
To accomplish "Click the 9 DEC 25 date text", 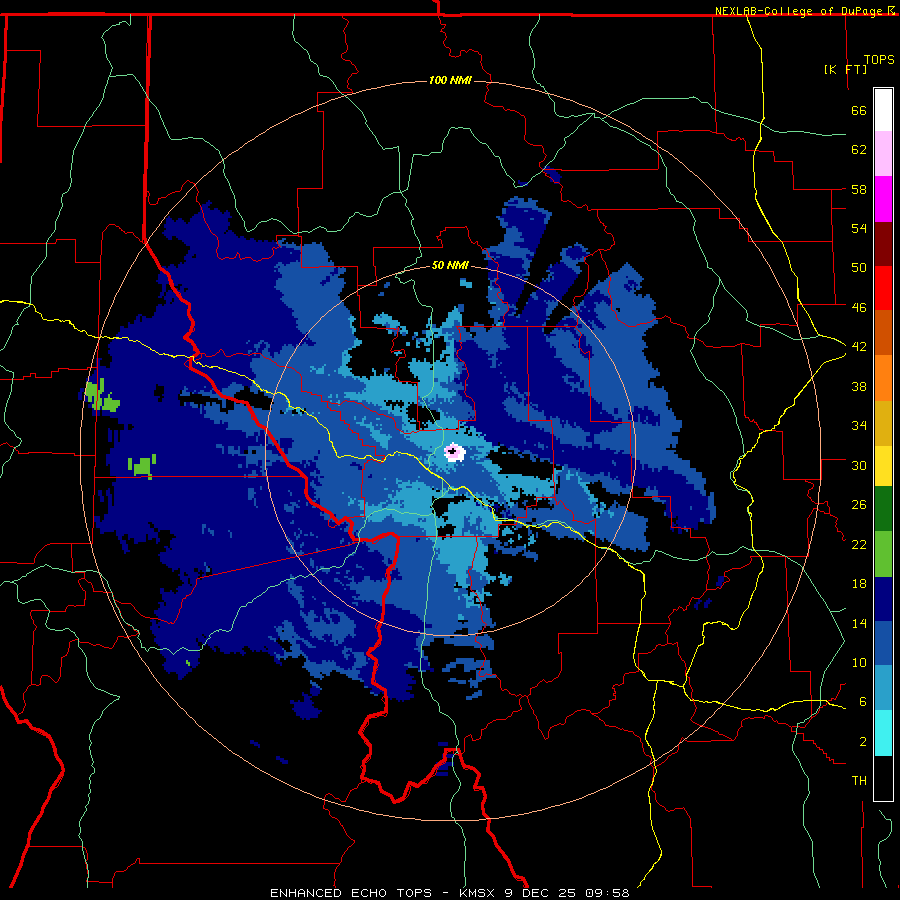I will pos(541,893).
